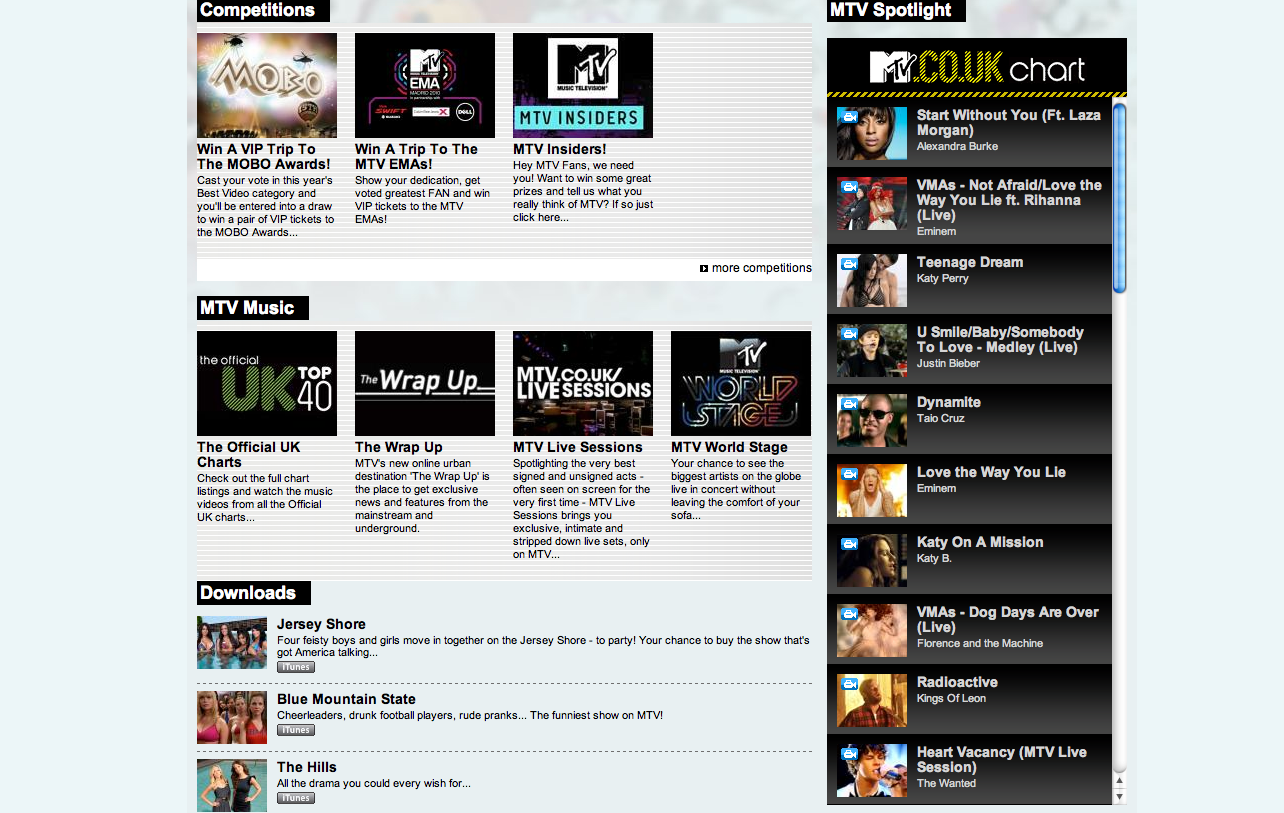Select the video icon on Love the Way You Lie
The width and height of the screenshot is (1284, 813).
(x=849, y=473)
